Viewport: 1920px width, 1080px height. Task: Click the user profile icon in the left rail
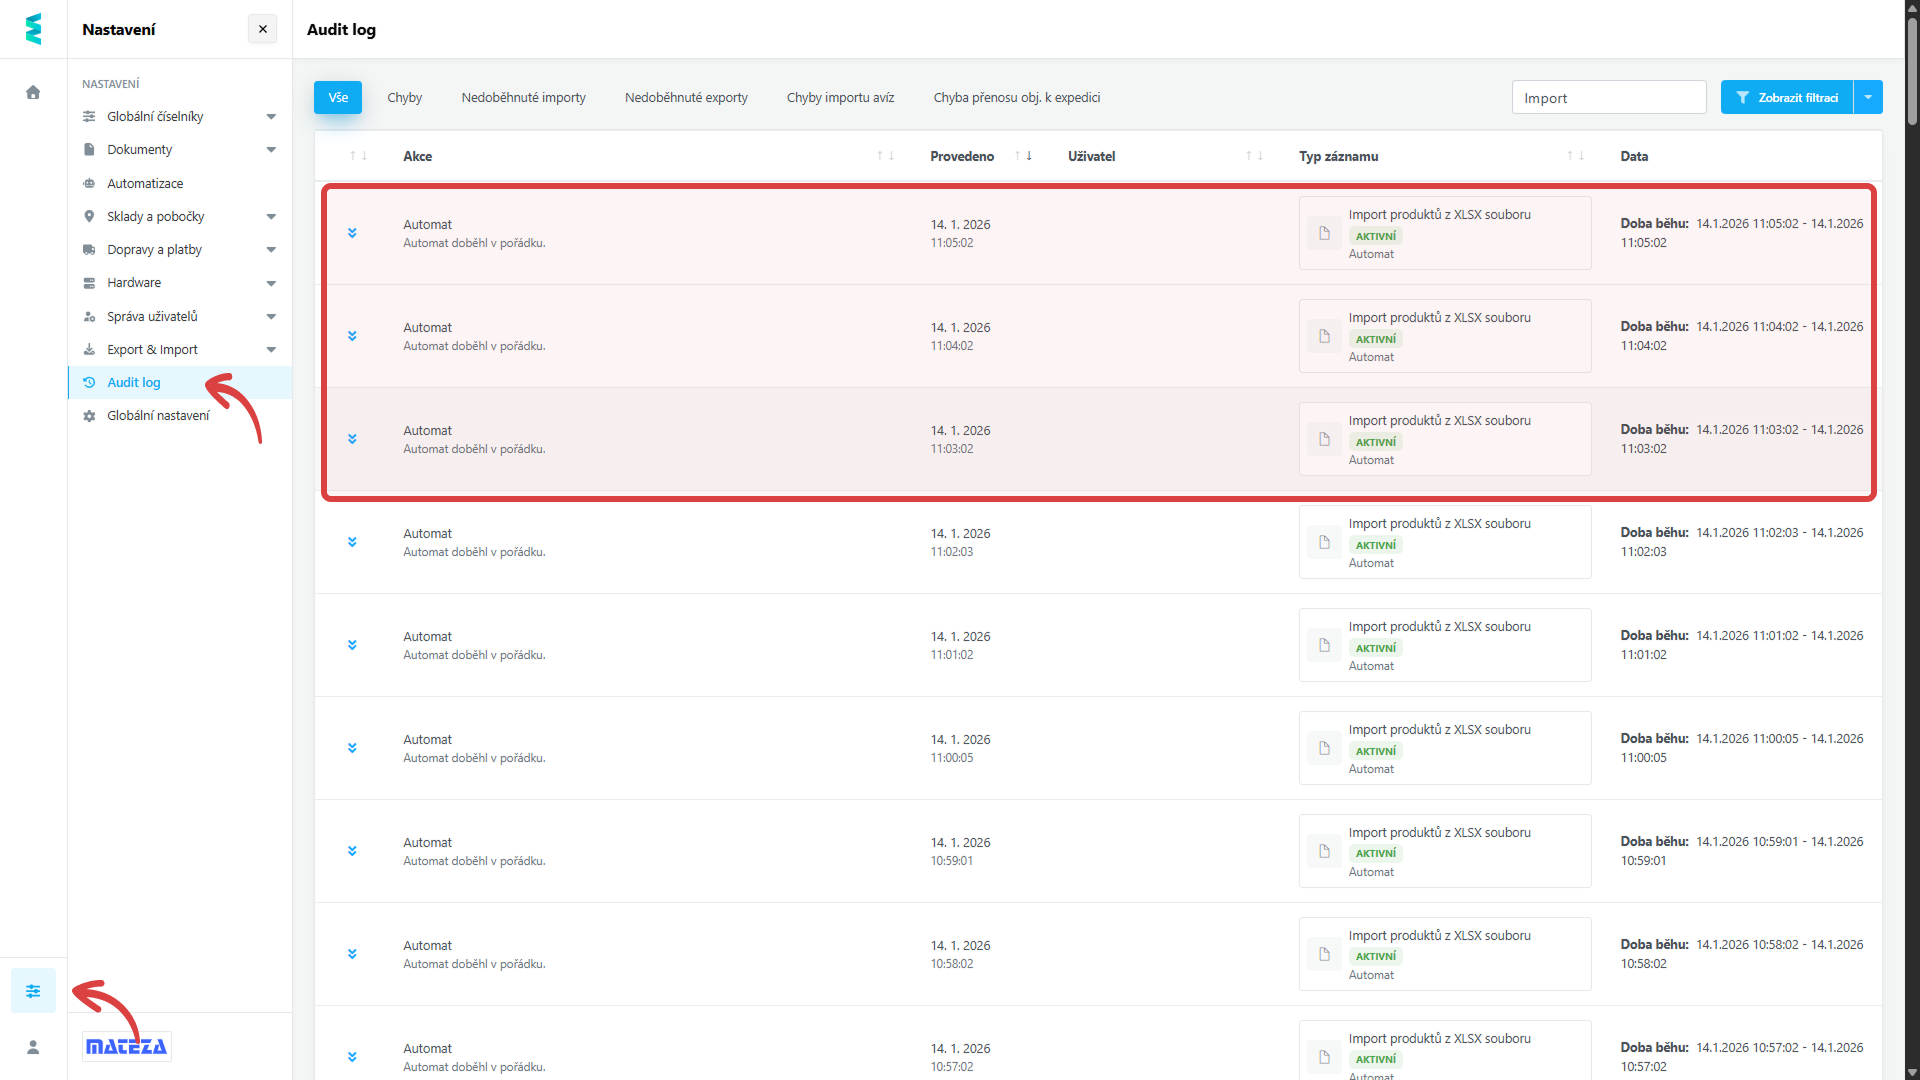click(33, 1047)
